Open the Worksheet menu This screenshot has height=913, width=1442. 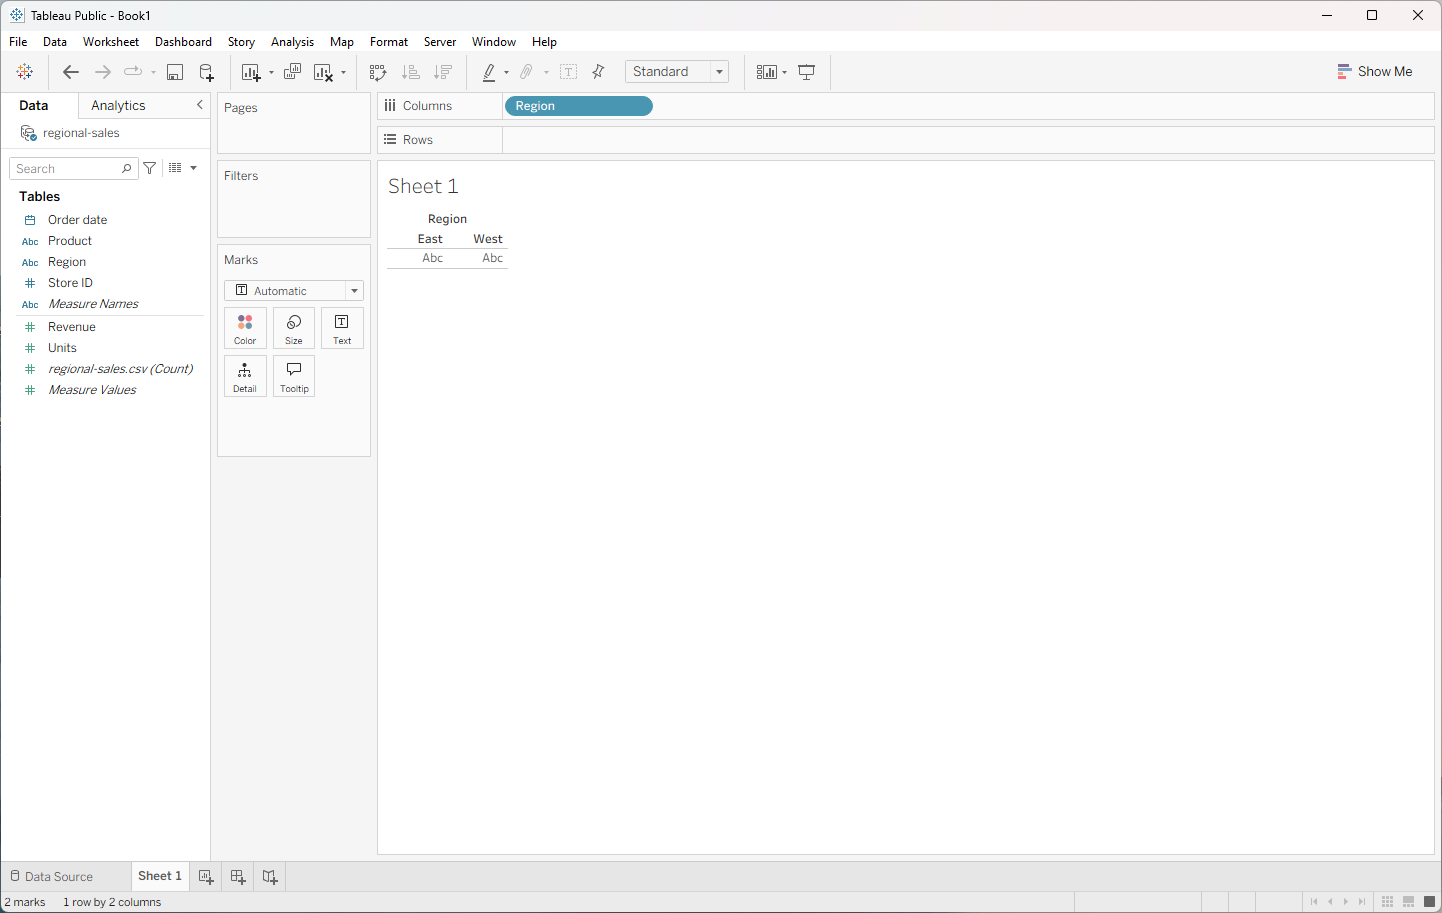pyautogui.click(x=111, y=42)
